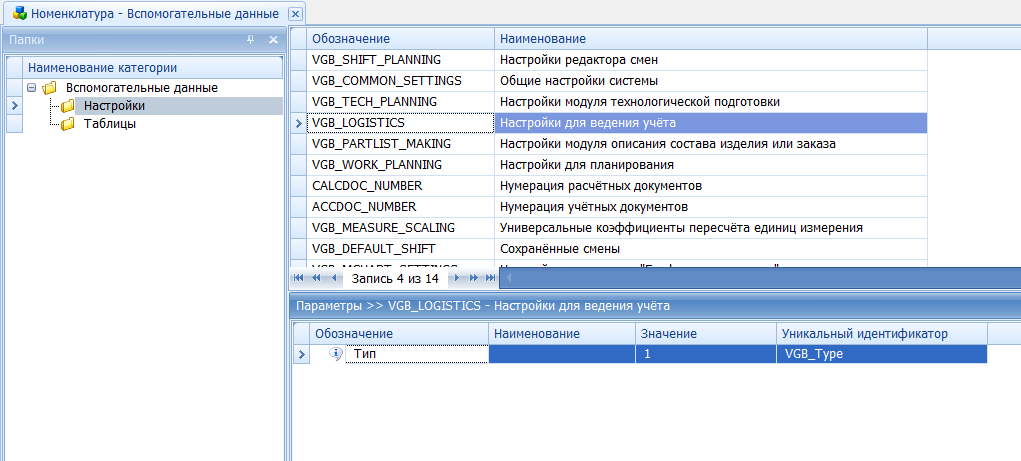This screenshot has width=1021, height=461.
Task: Sort by Значение column header
Action: 705,333
